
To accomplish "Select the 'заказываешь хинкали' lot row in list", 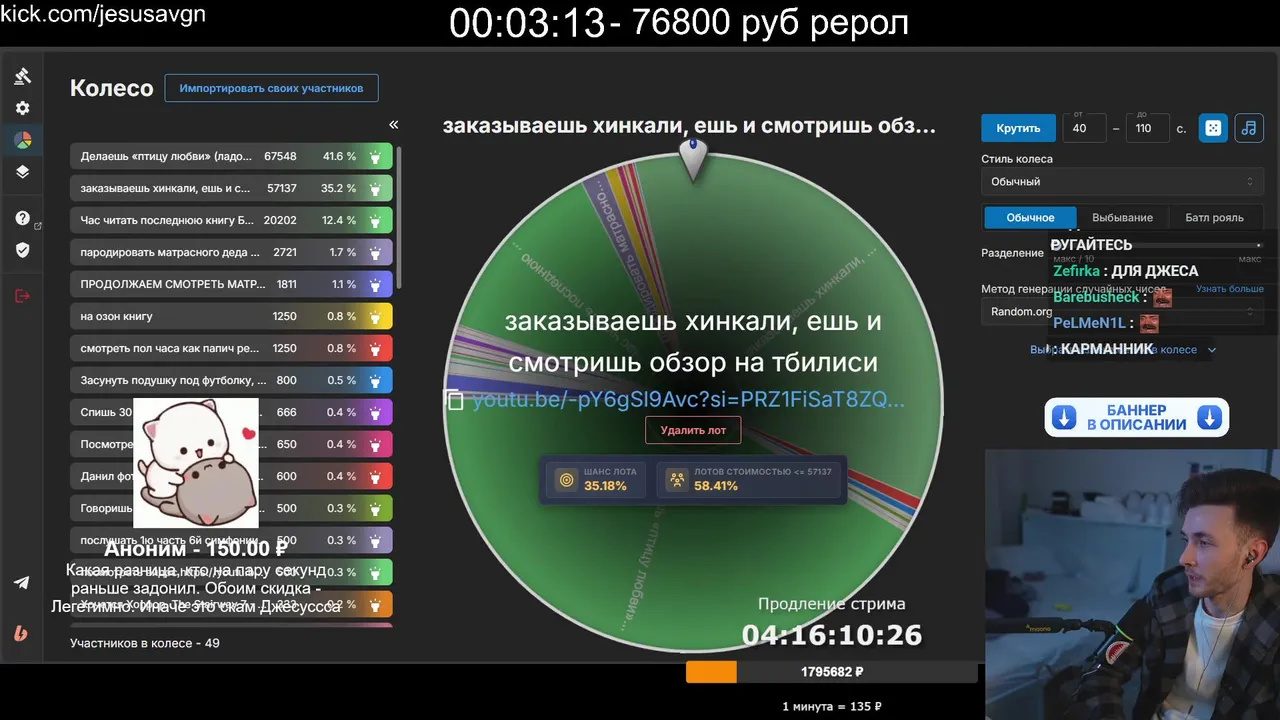I will coord(231,189).
